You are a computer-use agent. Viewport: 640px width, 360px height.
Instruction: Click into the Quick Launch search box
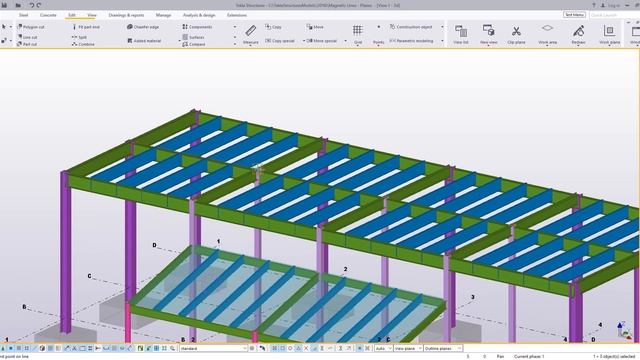[x=614, y=15]
